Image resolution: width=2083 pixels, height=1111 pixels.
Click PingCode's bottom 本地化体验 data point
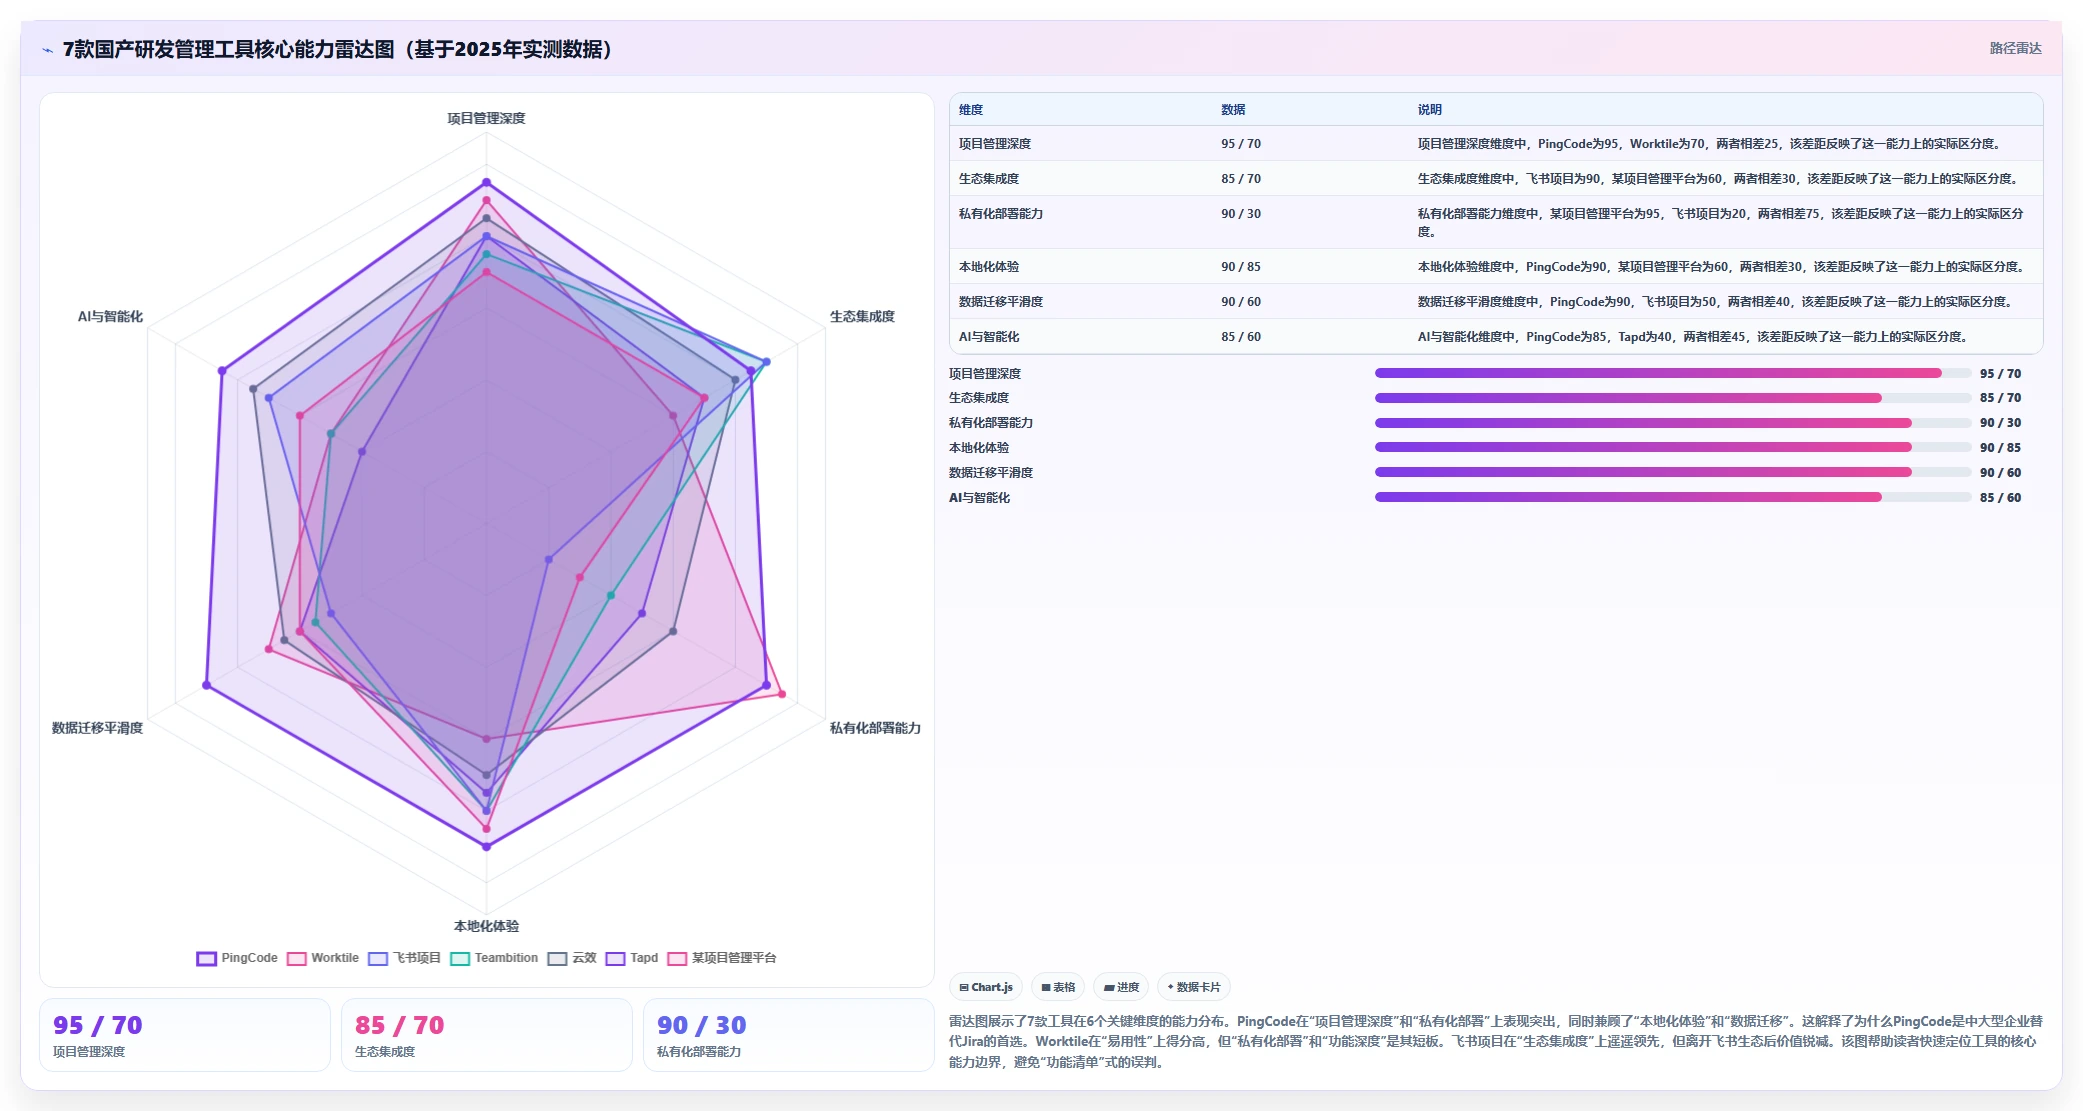(487, 846)
